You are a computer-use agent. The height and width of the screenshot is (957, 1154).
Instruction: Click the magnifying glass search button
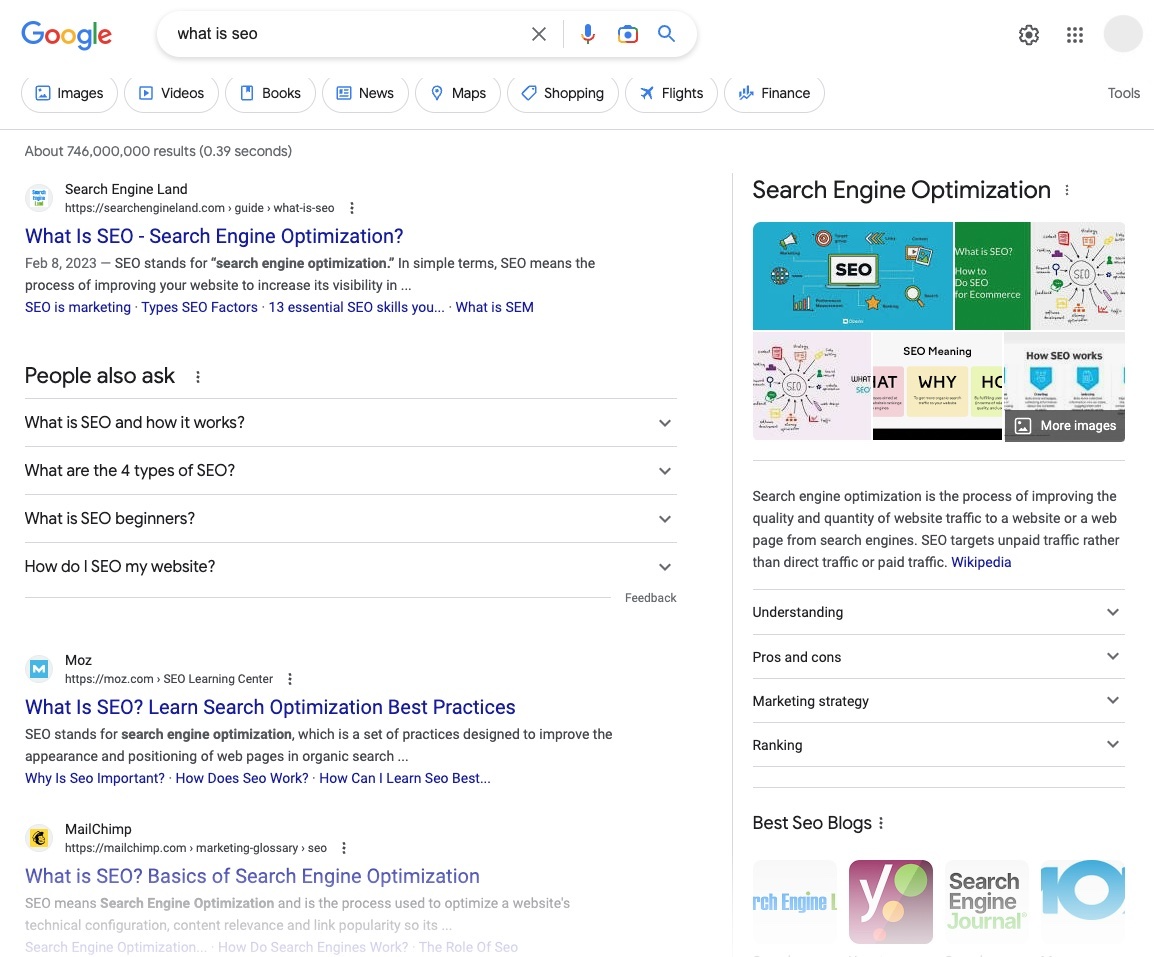[x=667, y=35]
